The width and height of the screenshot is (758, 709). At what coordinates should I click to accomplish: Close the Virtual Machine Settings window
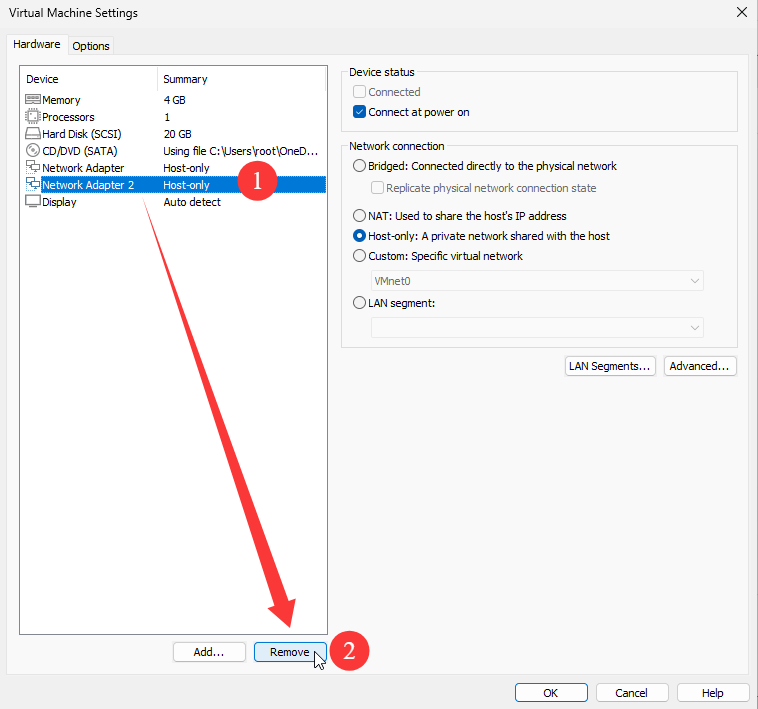[x=741, y=13]
